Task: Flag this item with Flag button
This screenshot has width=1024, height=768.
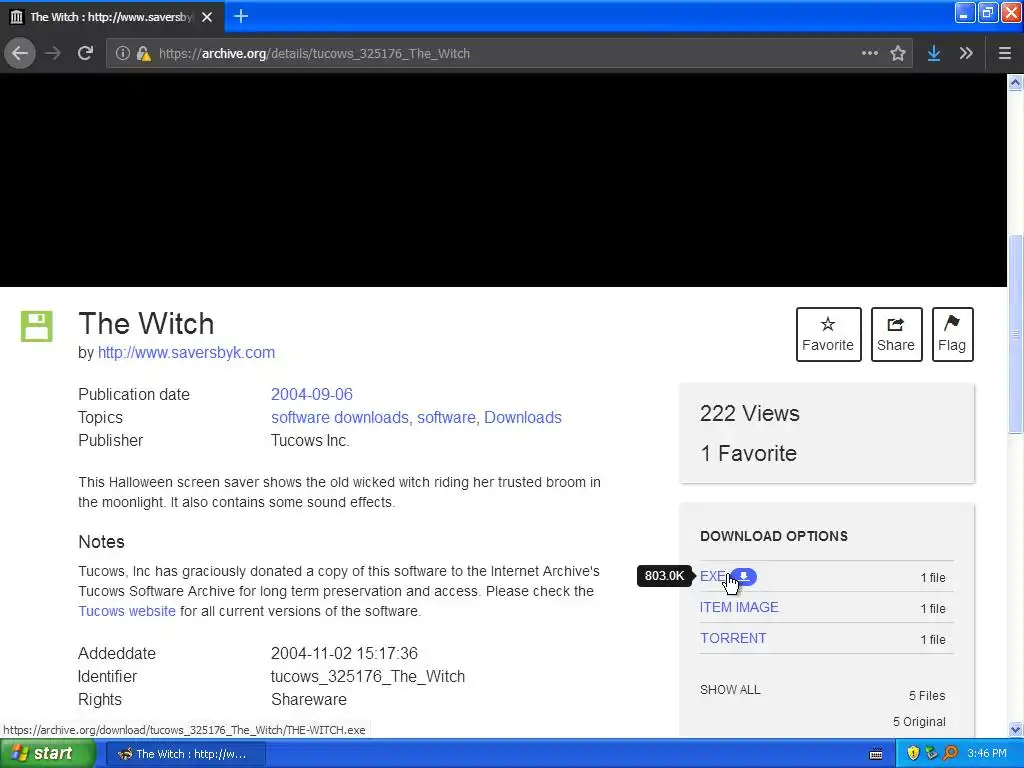Action: 952,334
